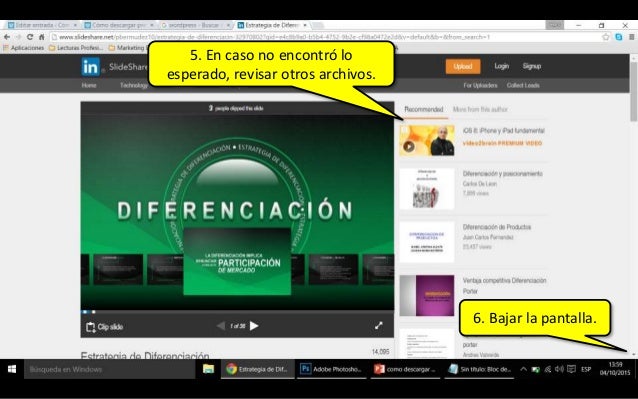This screenshot has width=638, height=399.
Task: Select the Recommended tab
Action: [x=424, y=109]
